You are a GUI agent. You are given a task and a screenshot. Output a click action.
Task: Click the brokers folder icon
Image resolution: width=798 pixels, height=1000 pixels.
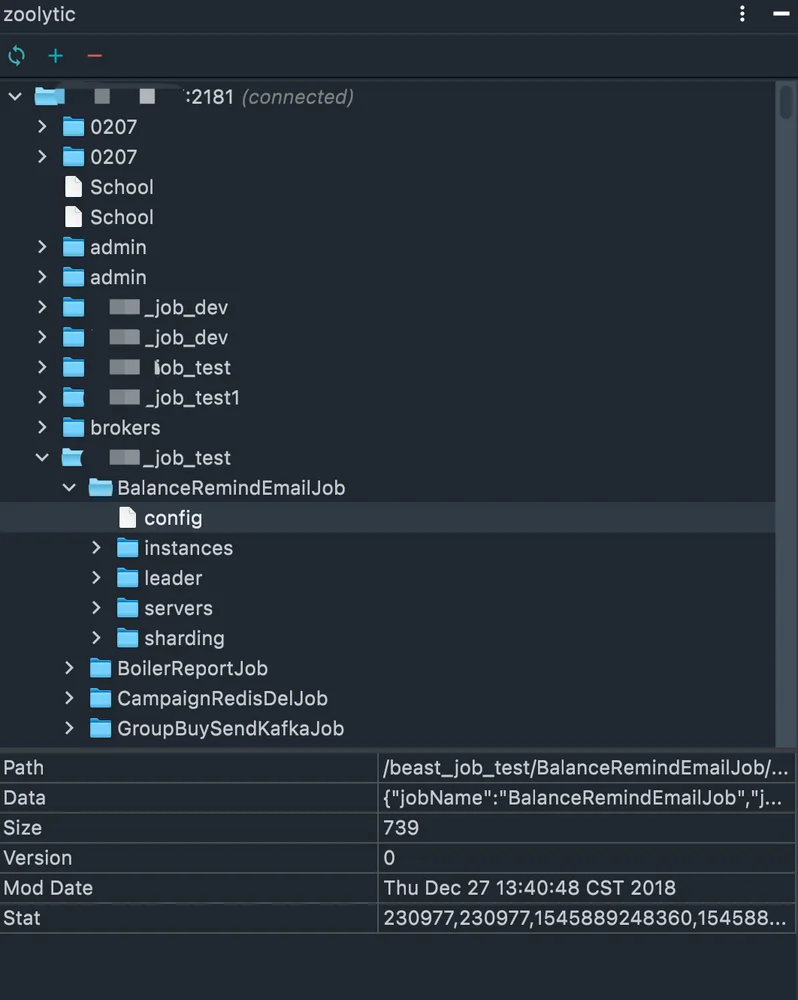[x=73, y=427]
